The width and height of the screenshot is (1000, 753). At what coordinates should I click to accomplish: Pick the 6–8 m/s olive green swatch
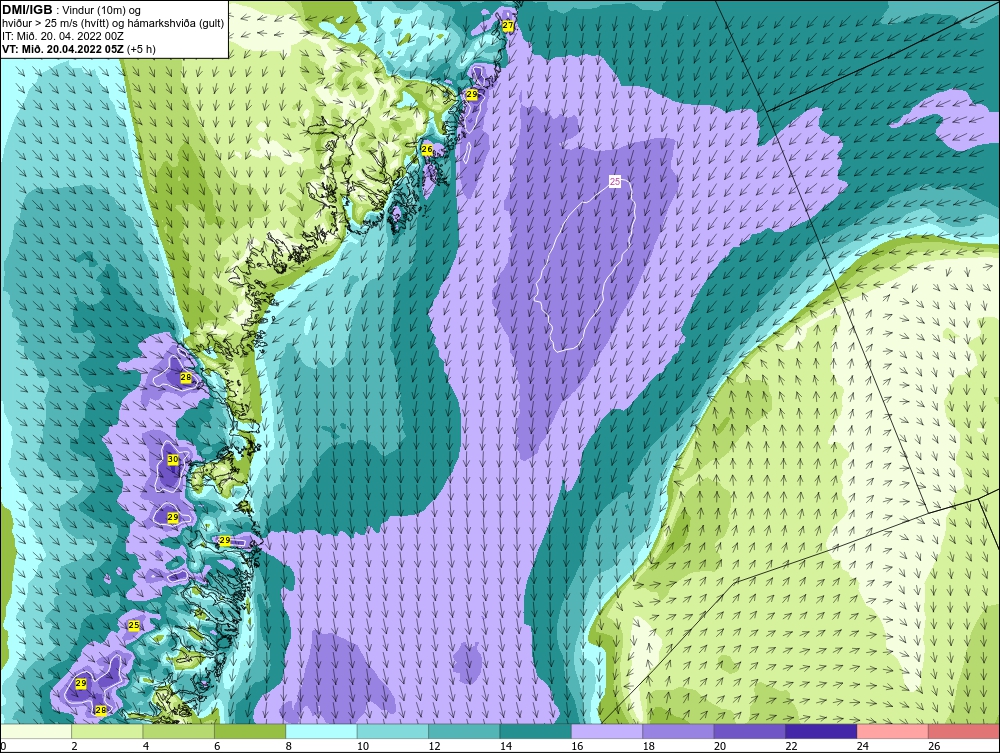click(x=250, y=731)
